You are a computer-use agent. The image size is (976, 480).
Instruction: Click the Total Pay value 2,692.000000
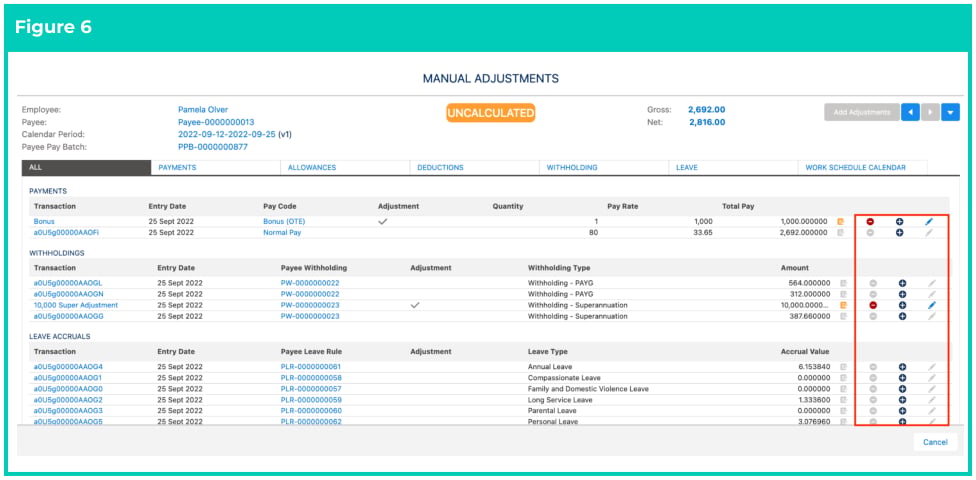click(x=804, y=233)
